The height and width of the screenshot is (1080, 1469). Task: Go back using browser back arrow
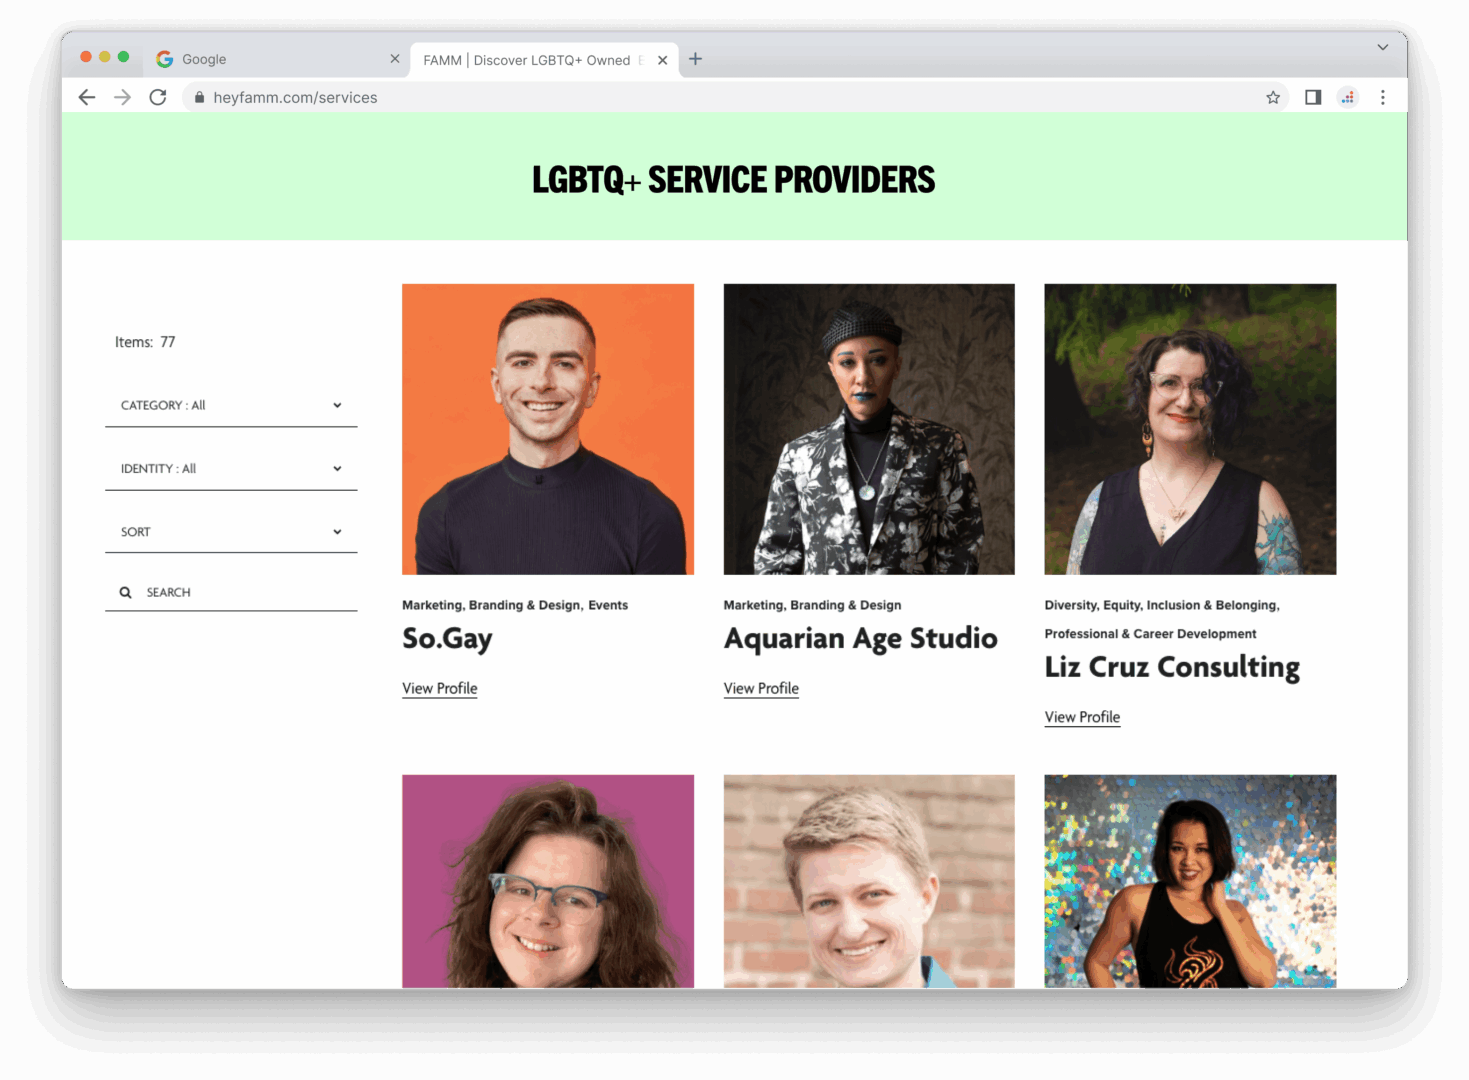87,97
